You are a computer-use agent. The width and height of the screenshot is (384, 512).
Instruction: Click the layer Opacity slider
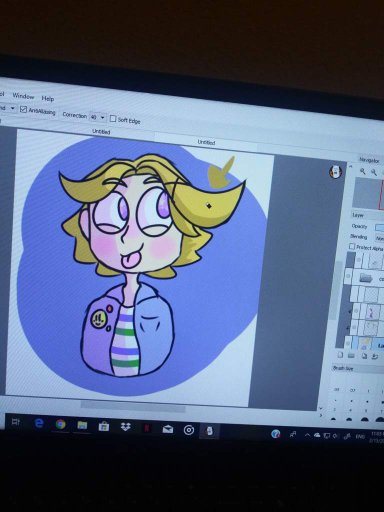tap(380, 228)
